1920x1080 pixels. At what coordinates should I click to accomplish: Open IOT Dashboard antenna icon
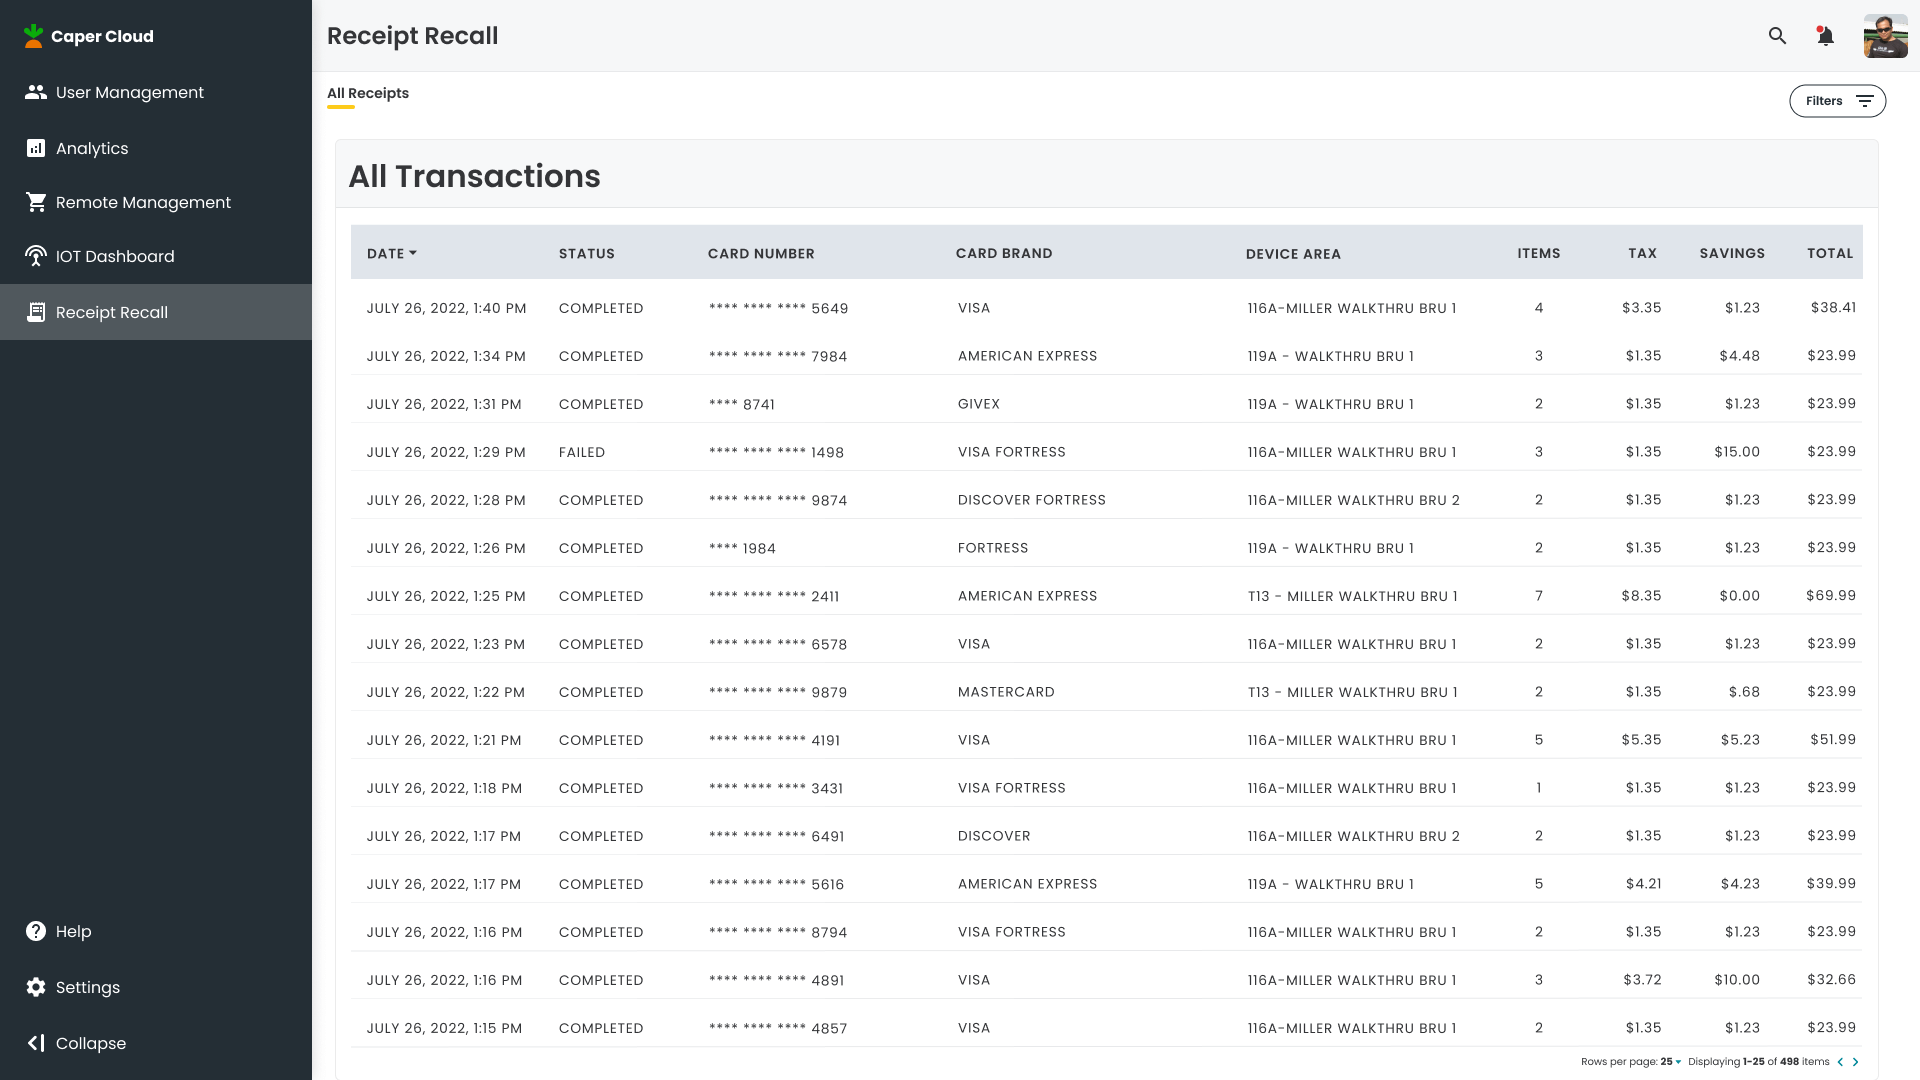coord(36,256)
